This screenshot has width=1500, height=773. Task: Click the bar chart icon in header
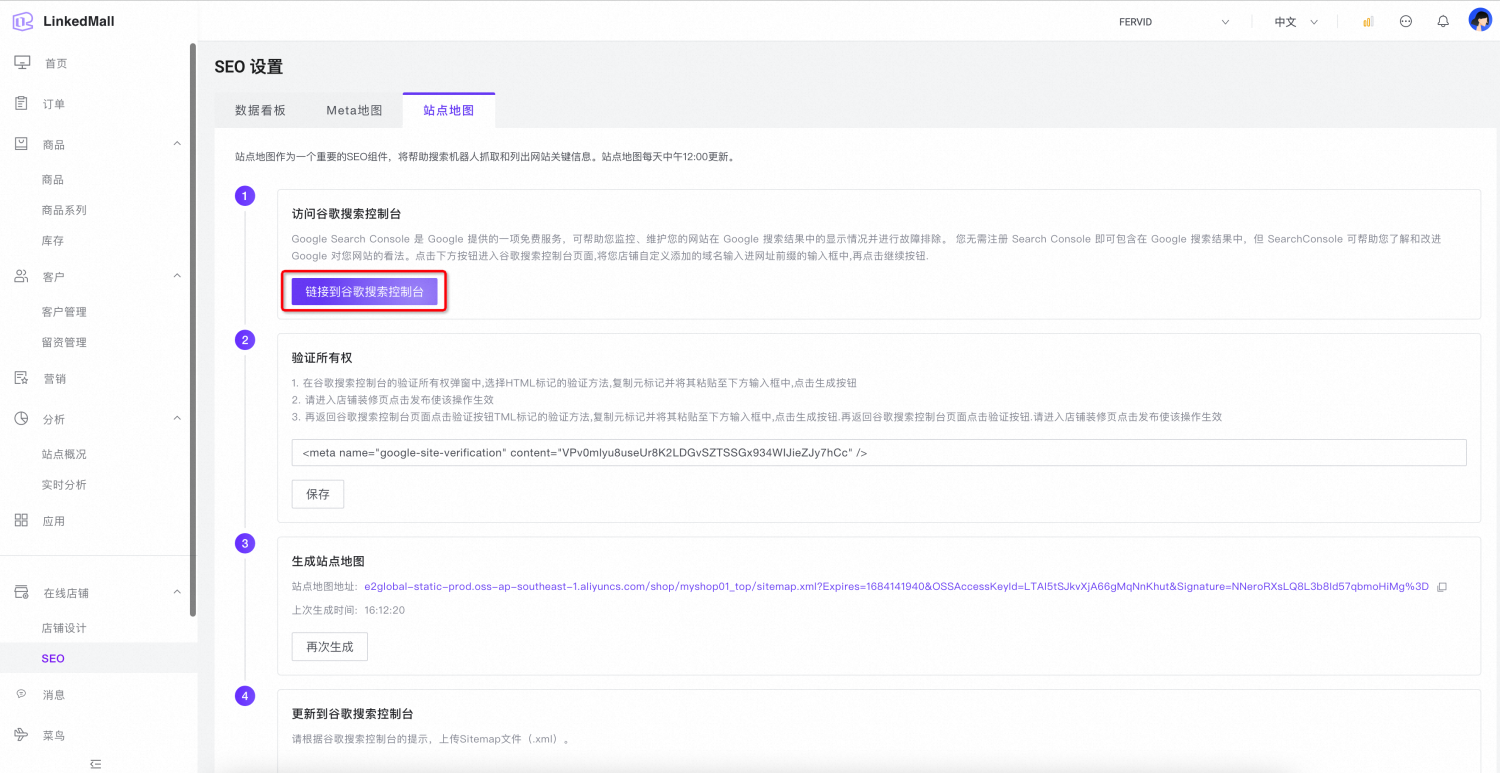click(1368, 21)
